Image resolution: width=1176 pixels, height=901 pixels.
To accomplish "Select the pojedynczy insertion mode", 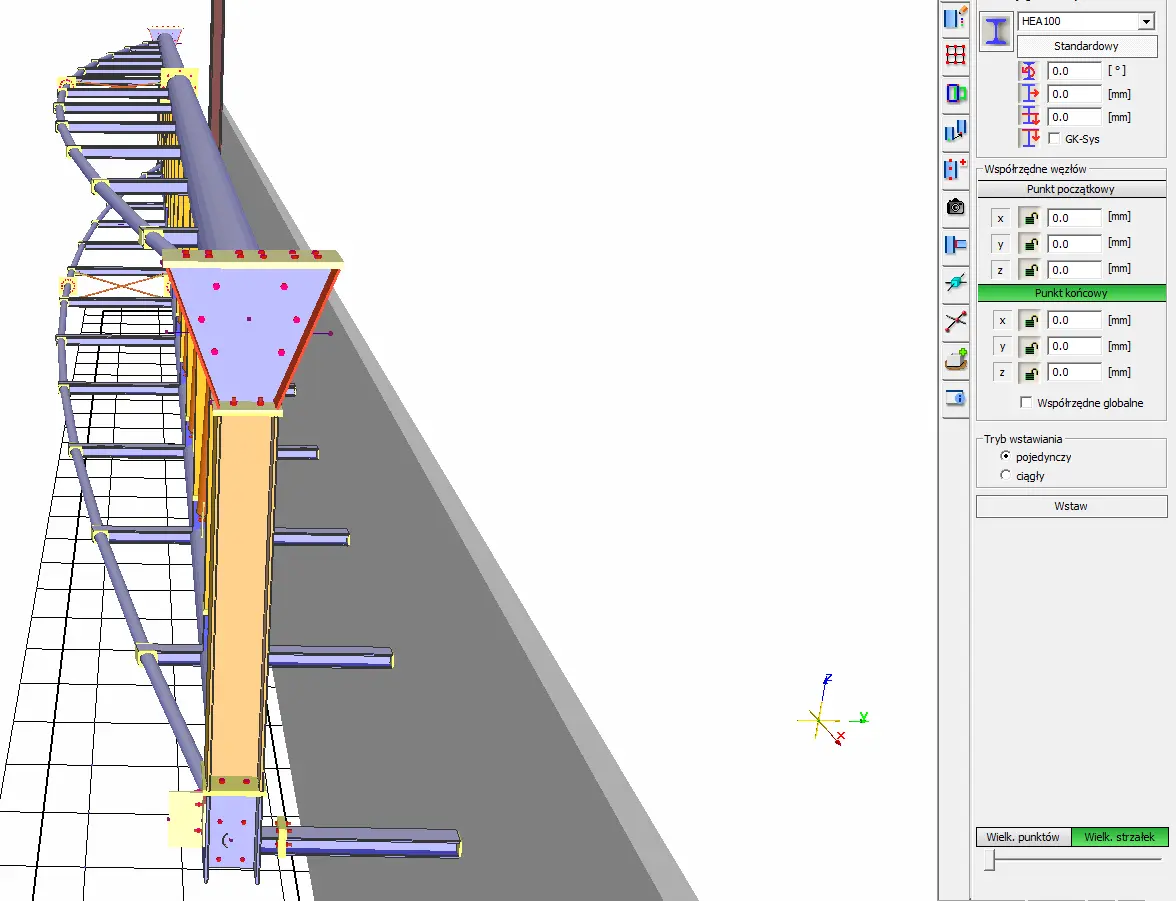I will coord(1006,456).
